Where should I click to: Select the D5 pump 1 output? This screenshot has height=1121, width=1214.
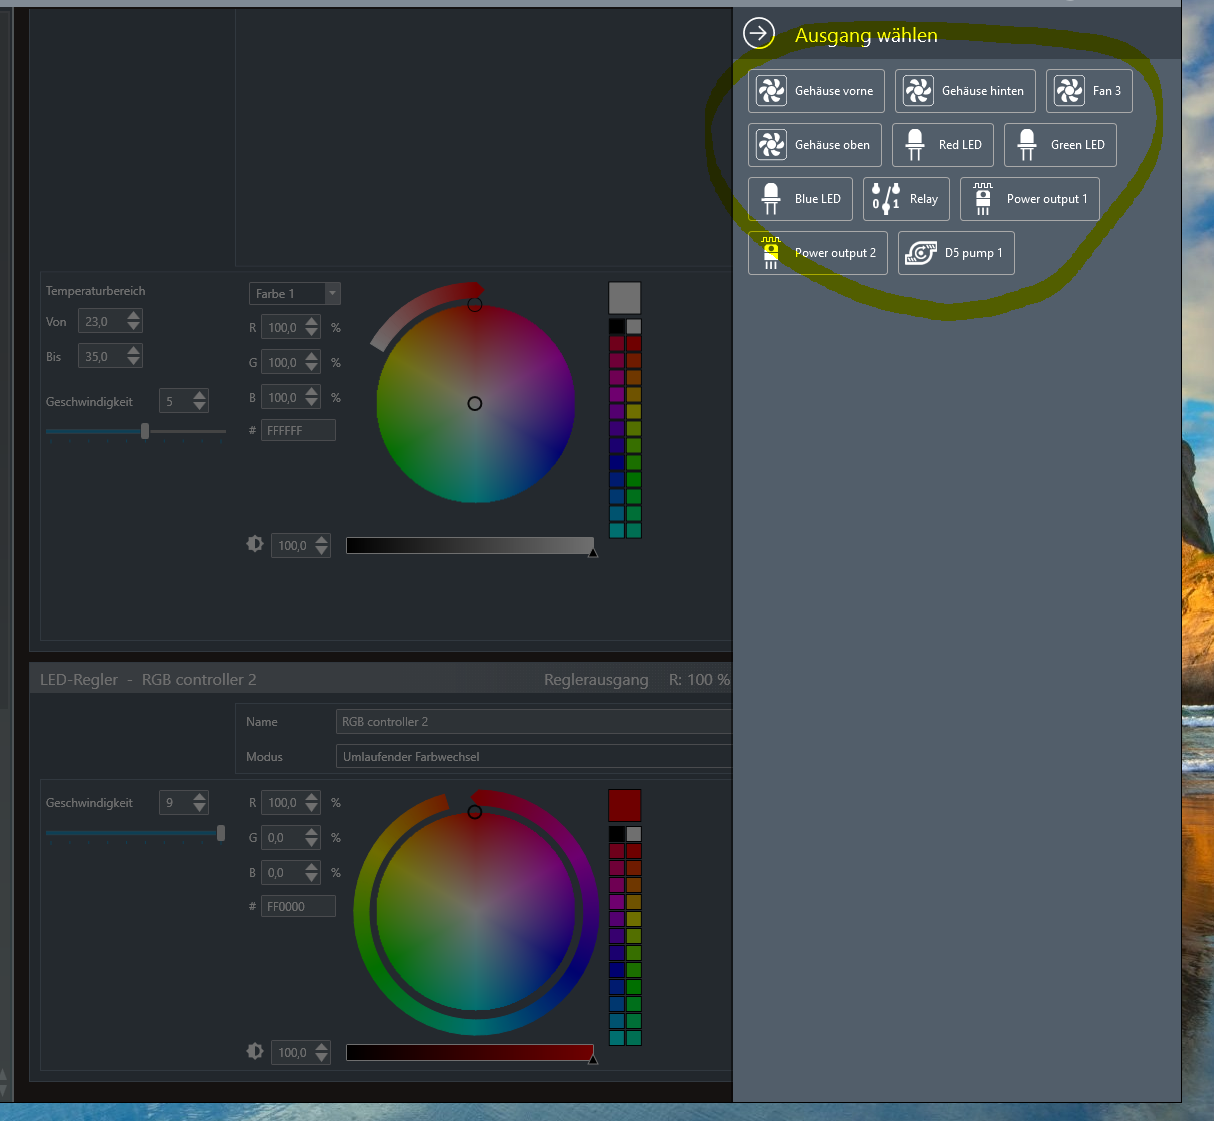[x=955, y=253]
